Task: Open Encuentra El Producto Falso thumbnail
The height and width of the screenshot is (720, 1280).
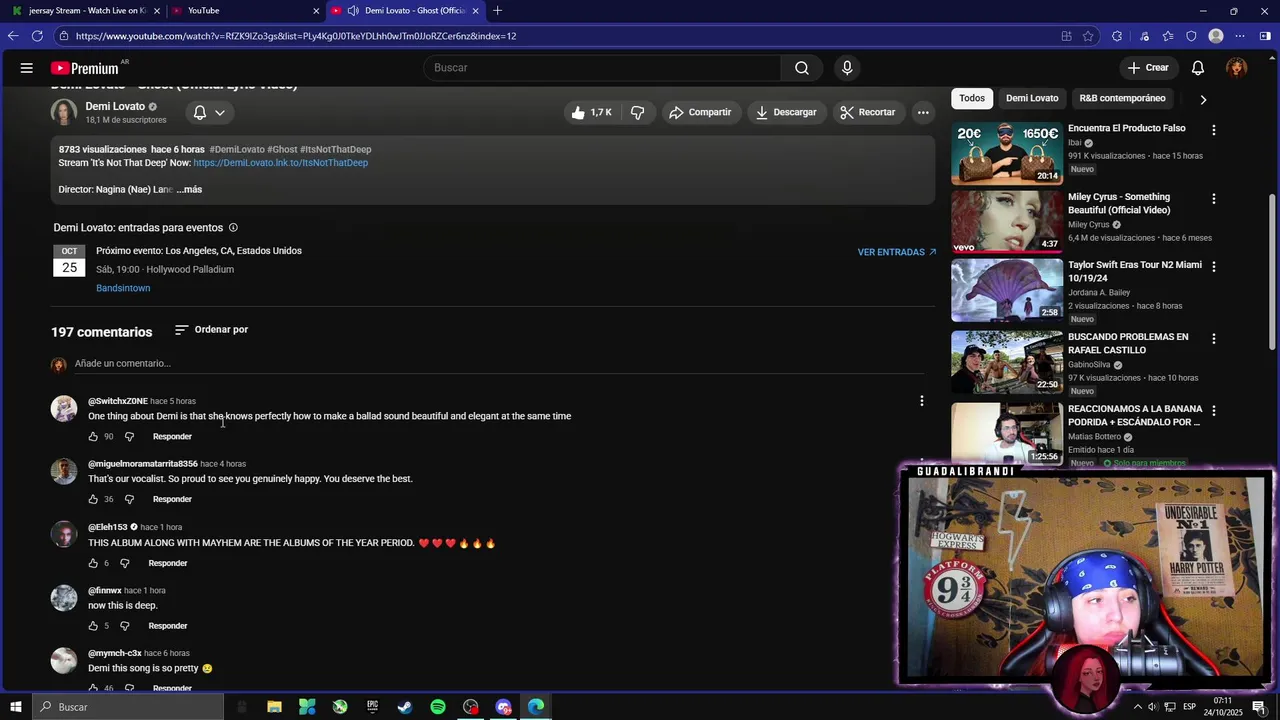Action: click(x=1007, y=154)
